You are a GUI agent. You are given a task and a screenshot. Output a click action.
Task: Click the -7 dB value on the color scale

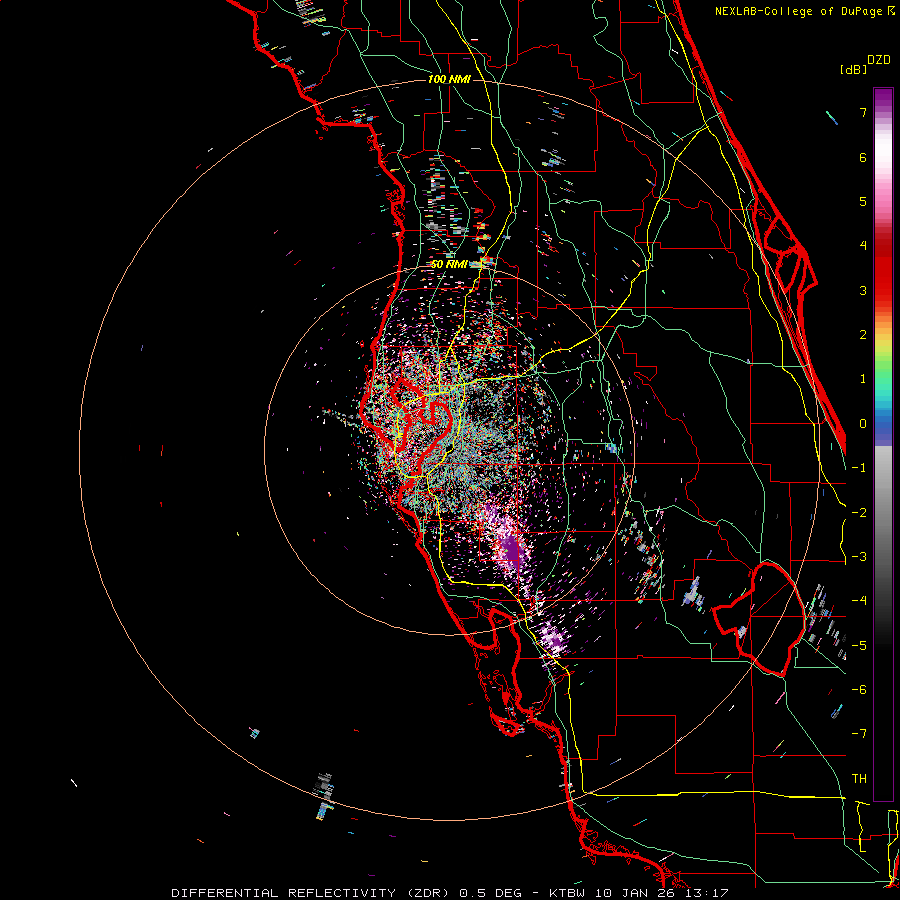pyautogui.click(x=859, y=734)
